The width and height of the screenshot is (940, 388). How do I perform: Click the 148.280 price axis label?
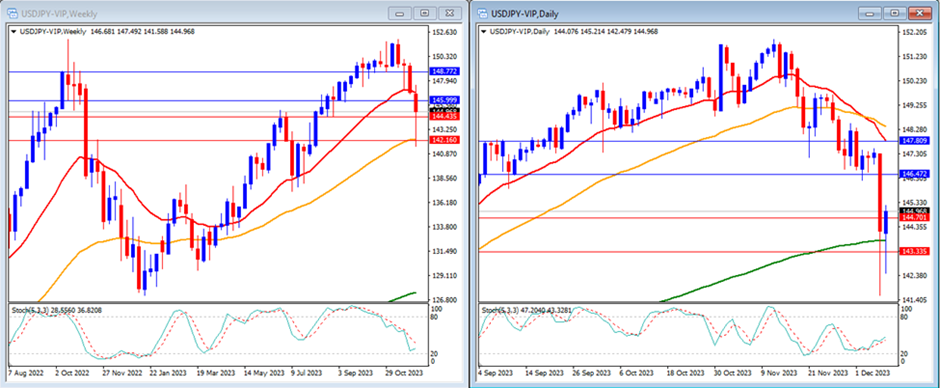click(915, 130)
